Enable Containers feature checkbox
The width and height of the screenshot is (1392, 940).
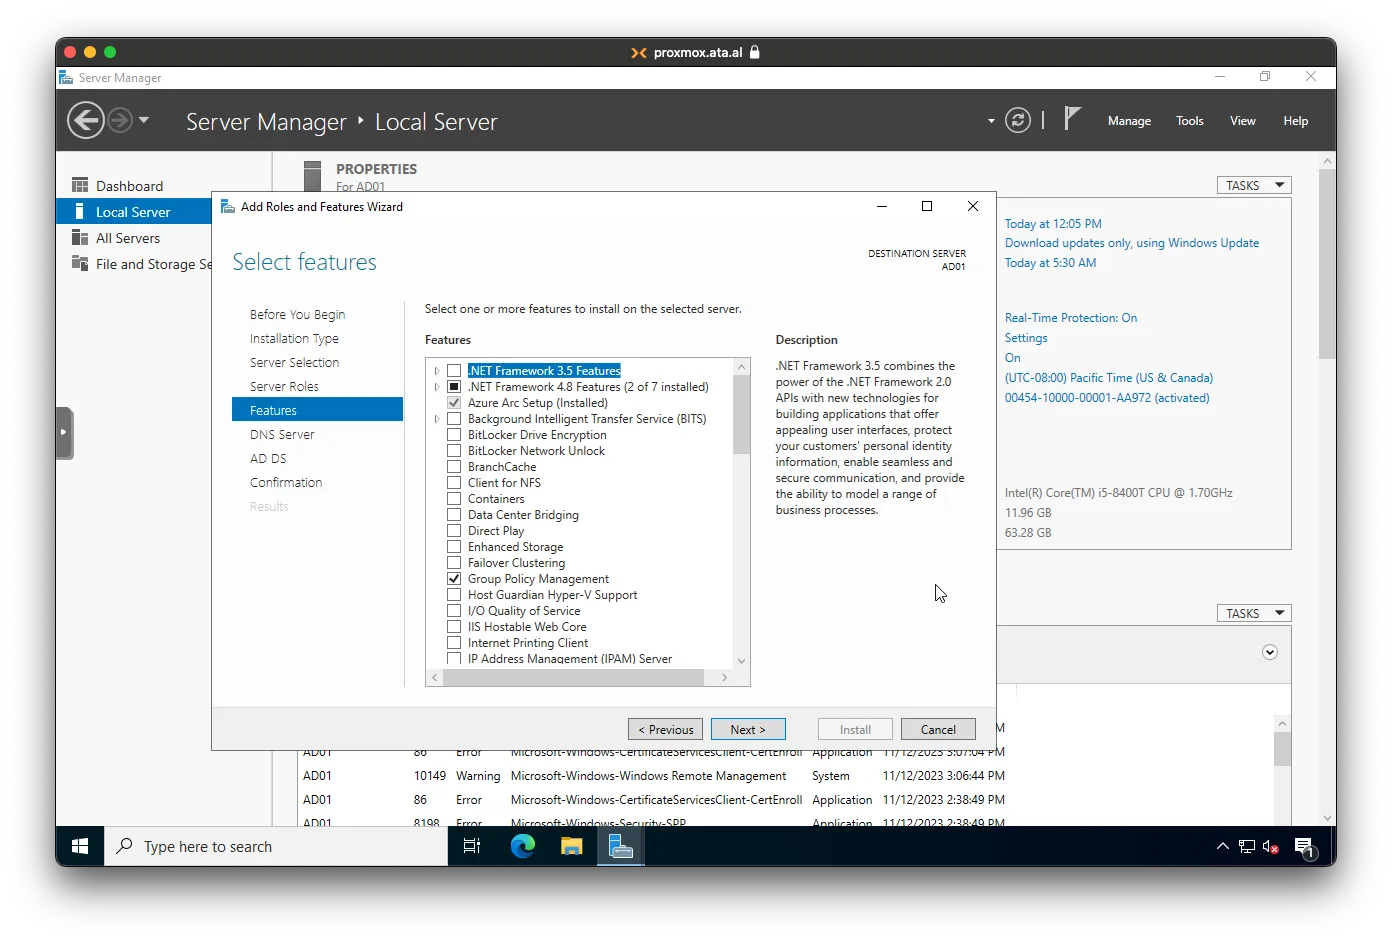(x=454, y=499)
